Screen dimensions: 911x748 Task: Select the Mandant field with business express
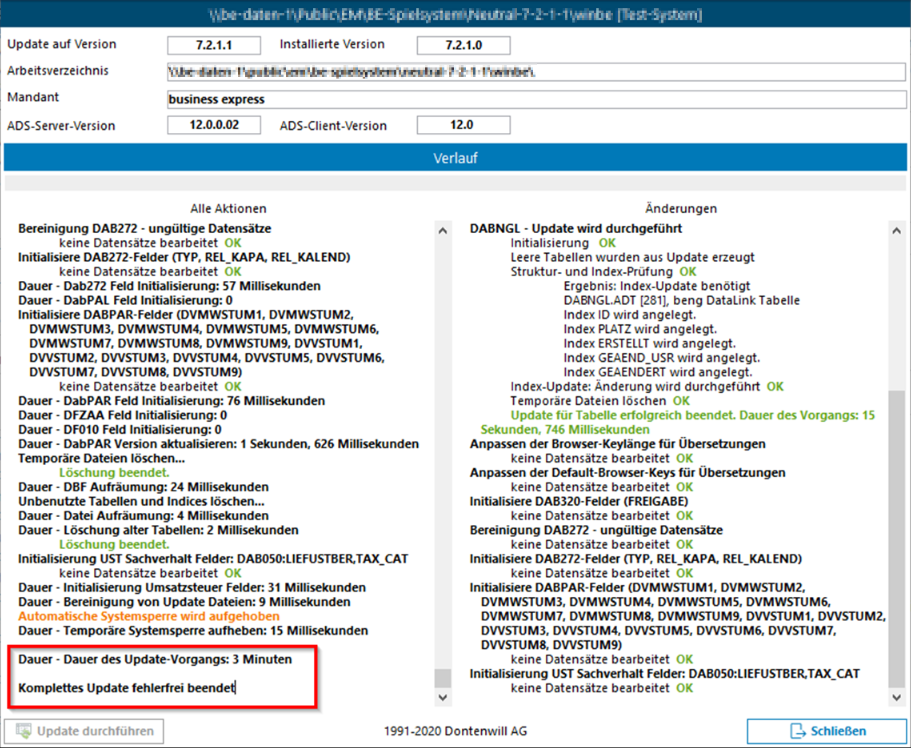tap(536, 99)
